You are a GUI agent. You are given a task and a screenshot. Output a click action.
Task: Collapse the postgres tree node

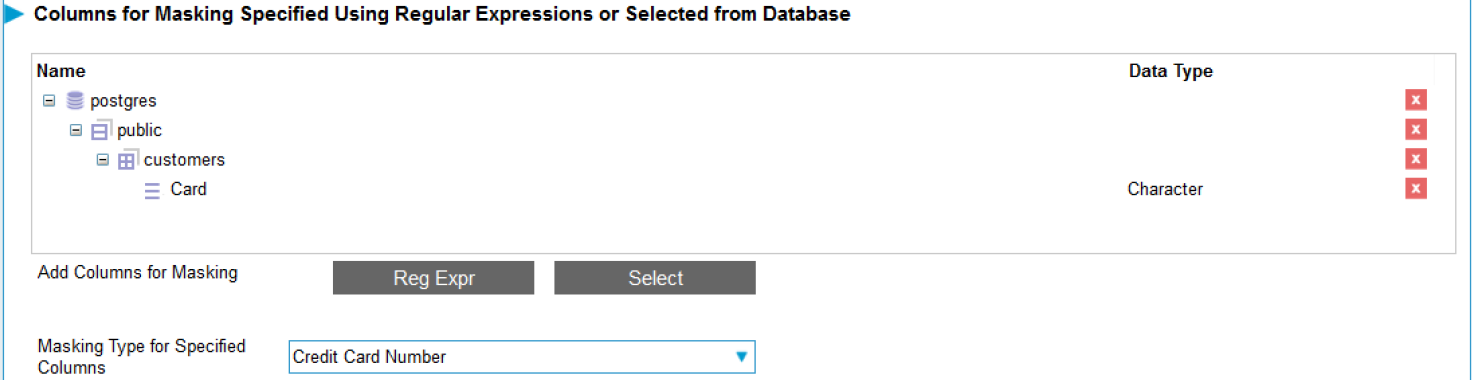(49, 101)
